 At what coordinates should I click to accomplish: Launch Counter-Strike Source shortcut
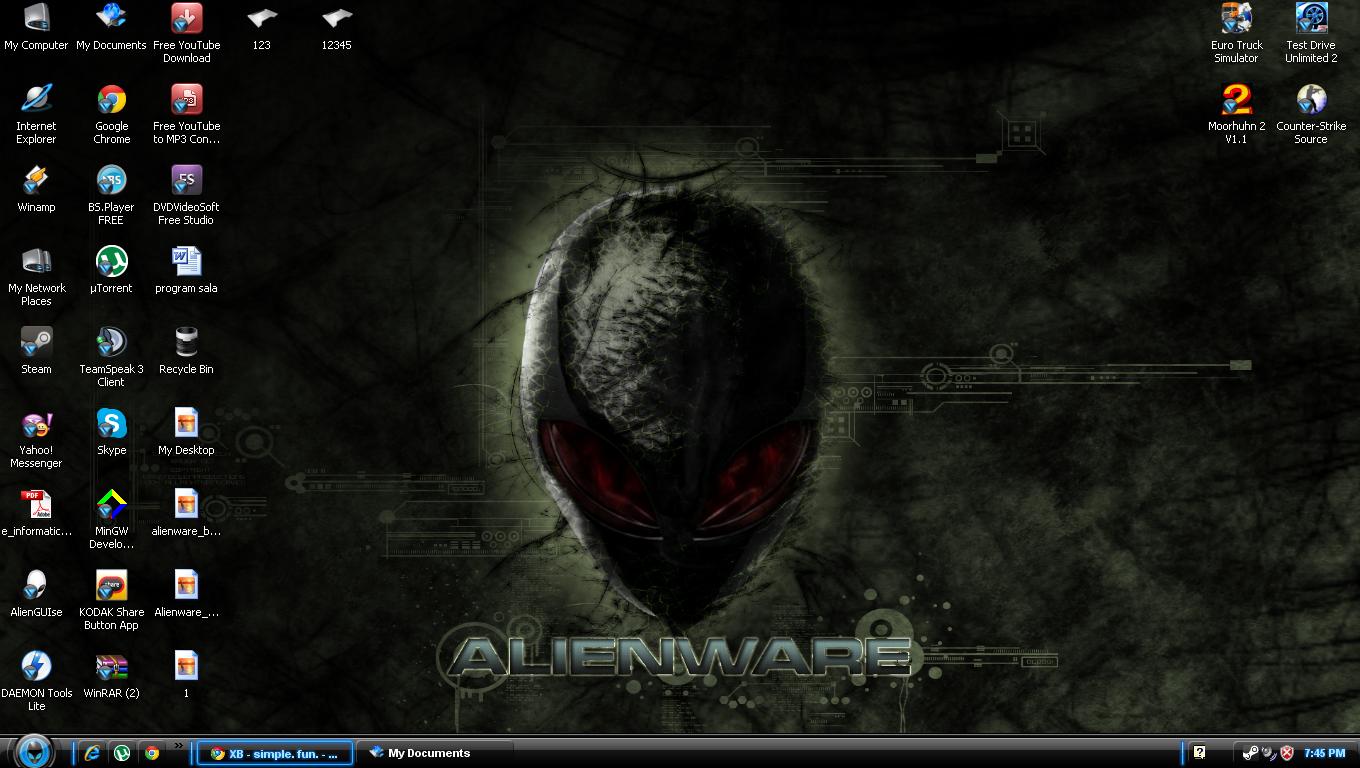pyautogui.click(x=1311, y=114)
